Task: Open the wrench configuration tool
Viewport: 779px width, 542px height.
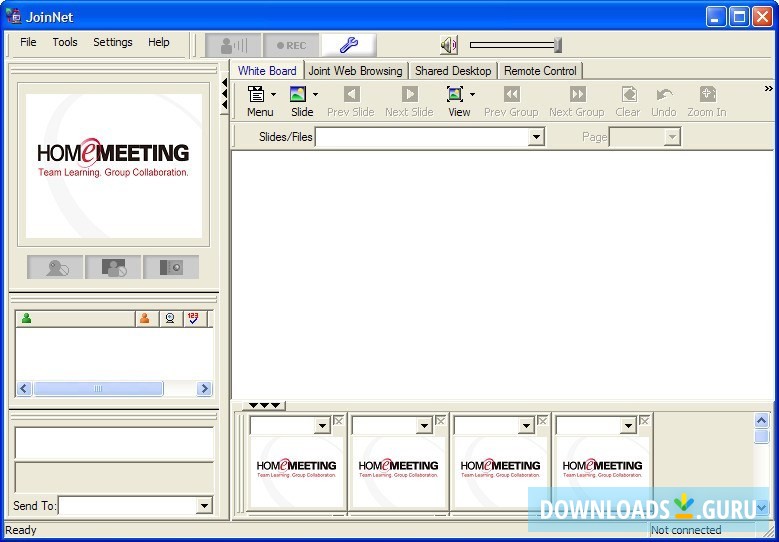Action: point(349,46)
